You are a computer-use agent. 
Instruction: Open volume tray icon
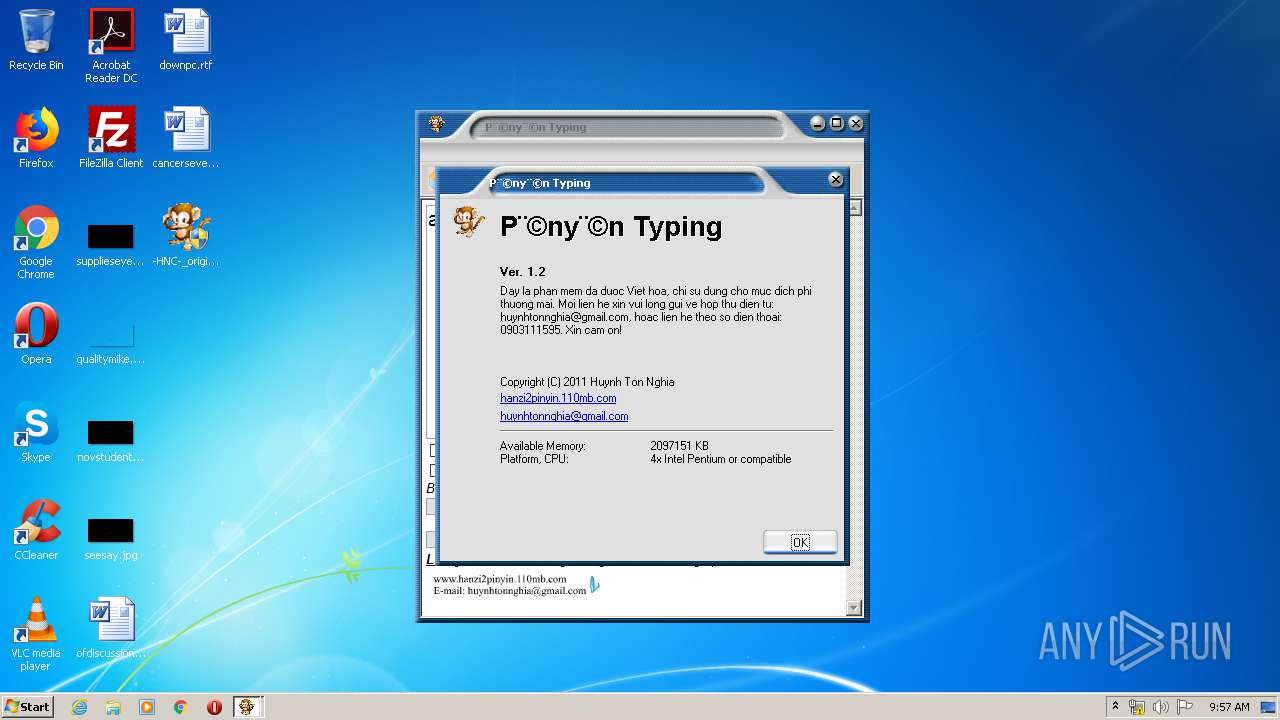(x=1161, y=707)
